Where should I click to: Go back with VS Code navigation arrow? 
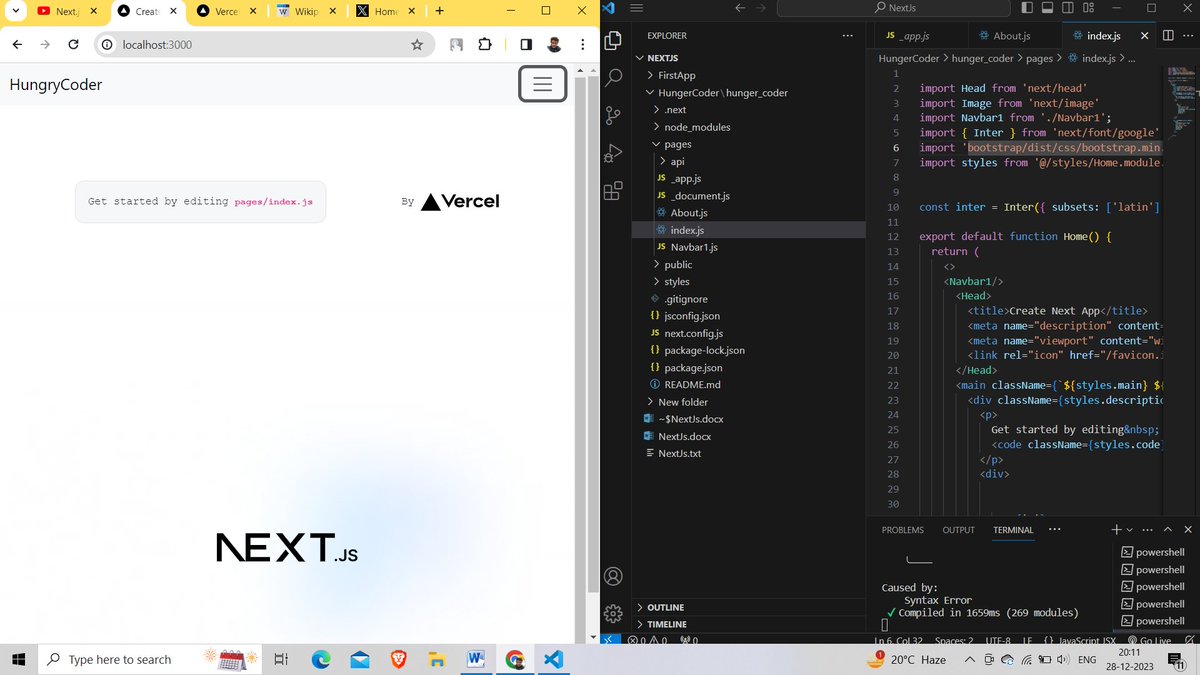click(x=740, y=8)
